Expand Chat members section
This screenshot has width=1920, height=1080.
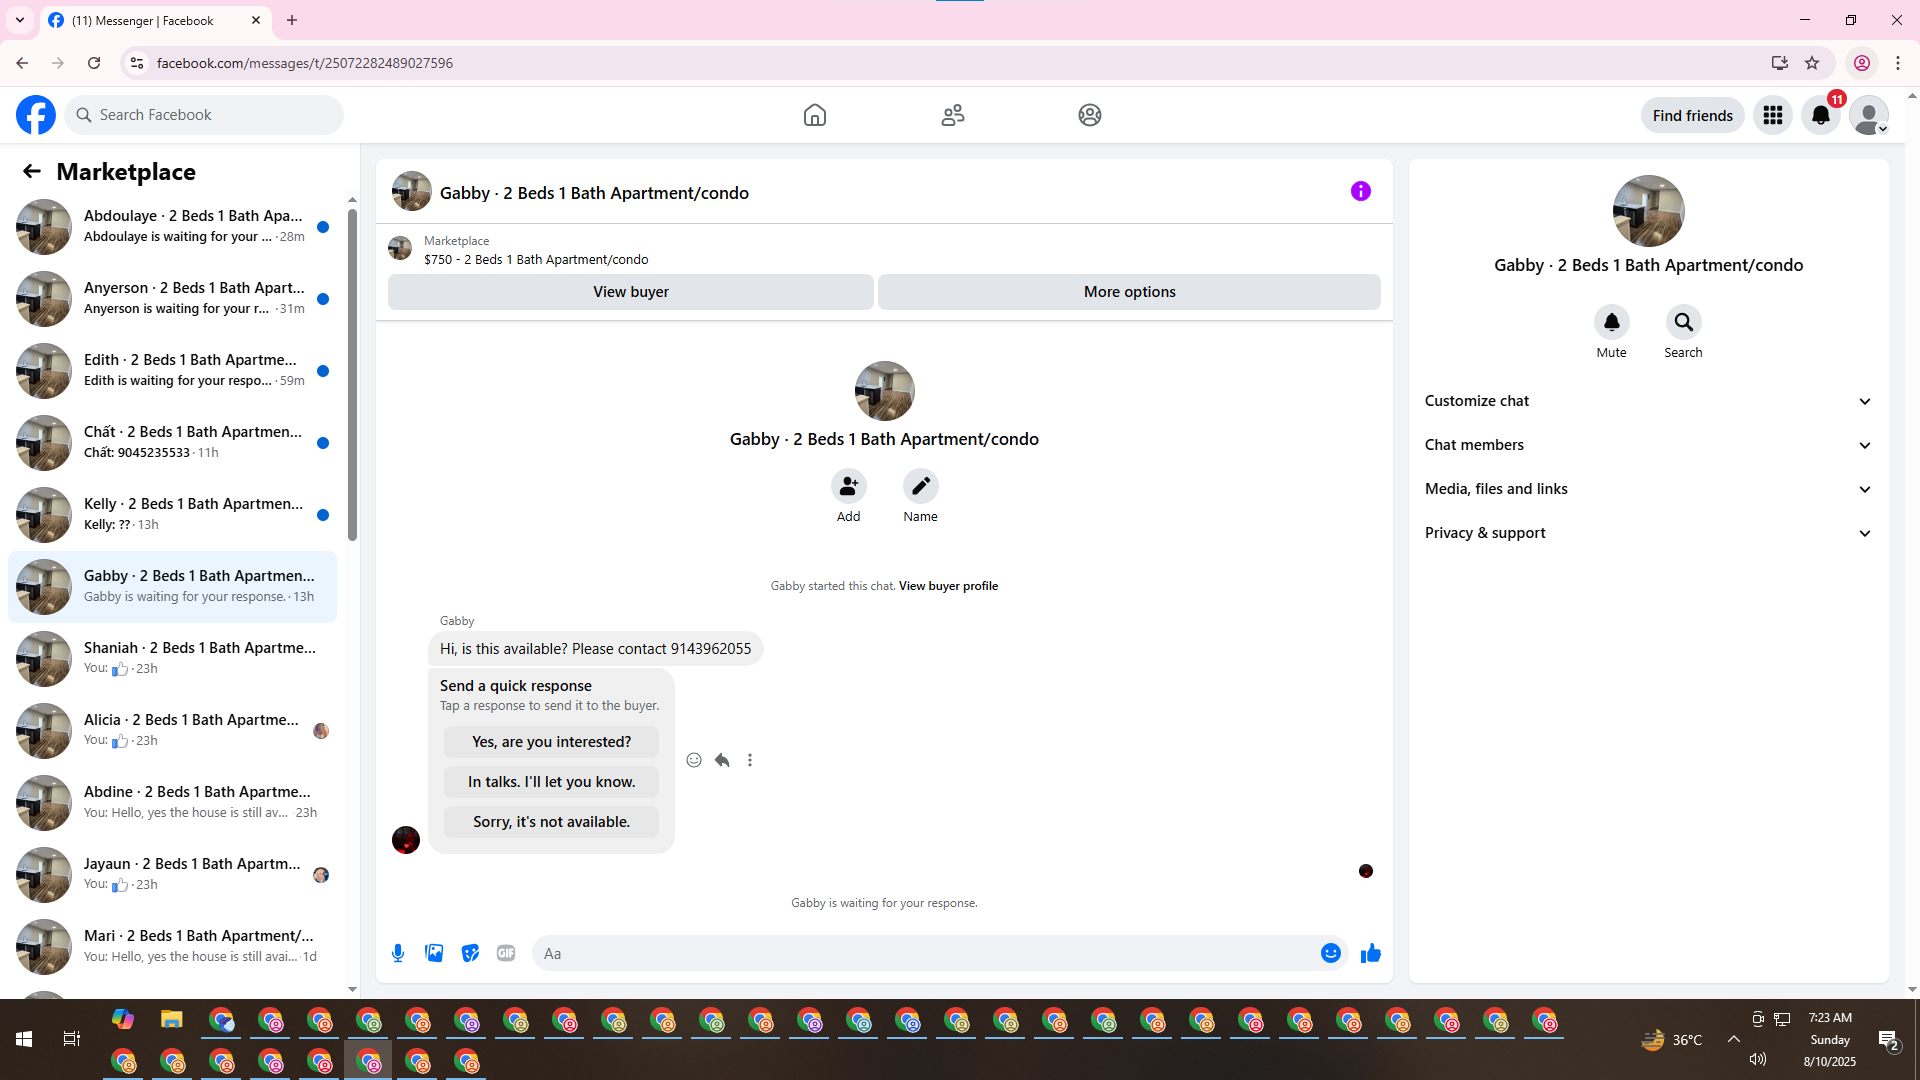pyautogui.click(x=1647, y=445)
